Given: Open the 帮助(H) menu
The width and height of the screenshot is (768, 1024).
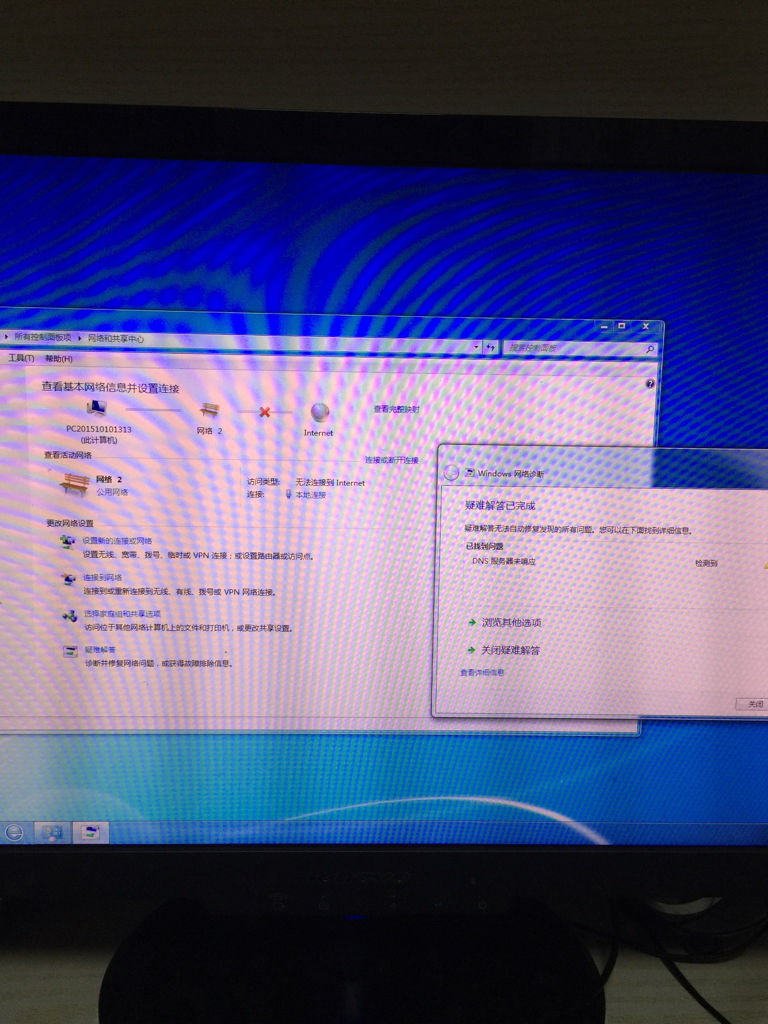Looking at the screenshot, I should [59, 359].
